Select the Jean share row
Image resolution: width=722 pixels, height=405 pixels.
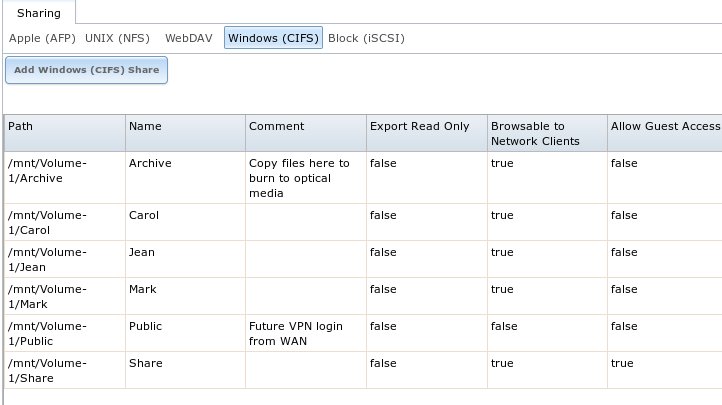(363, 259)
